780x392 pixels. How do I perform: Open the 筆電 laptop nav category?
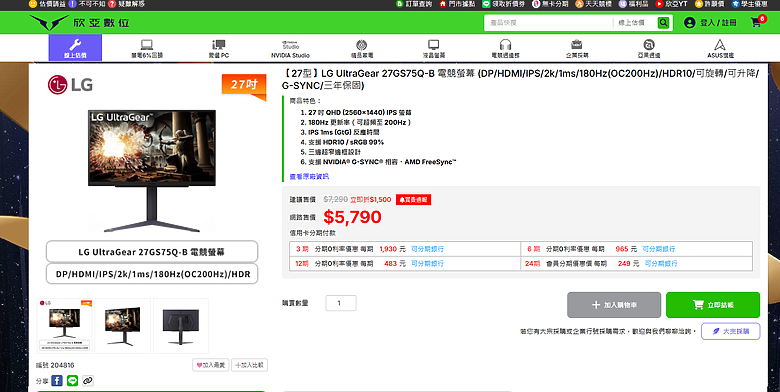pos(147,49)
